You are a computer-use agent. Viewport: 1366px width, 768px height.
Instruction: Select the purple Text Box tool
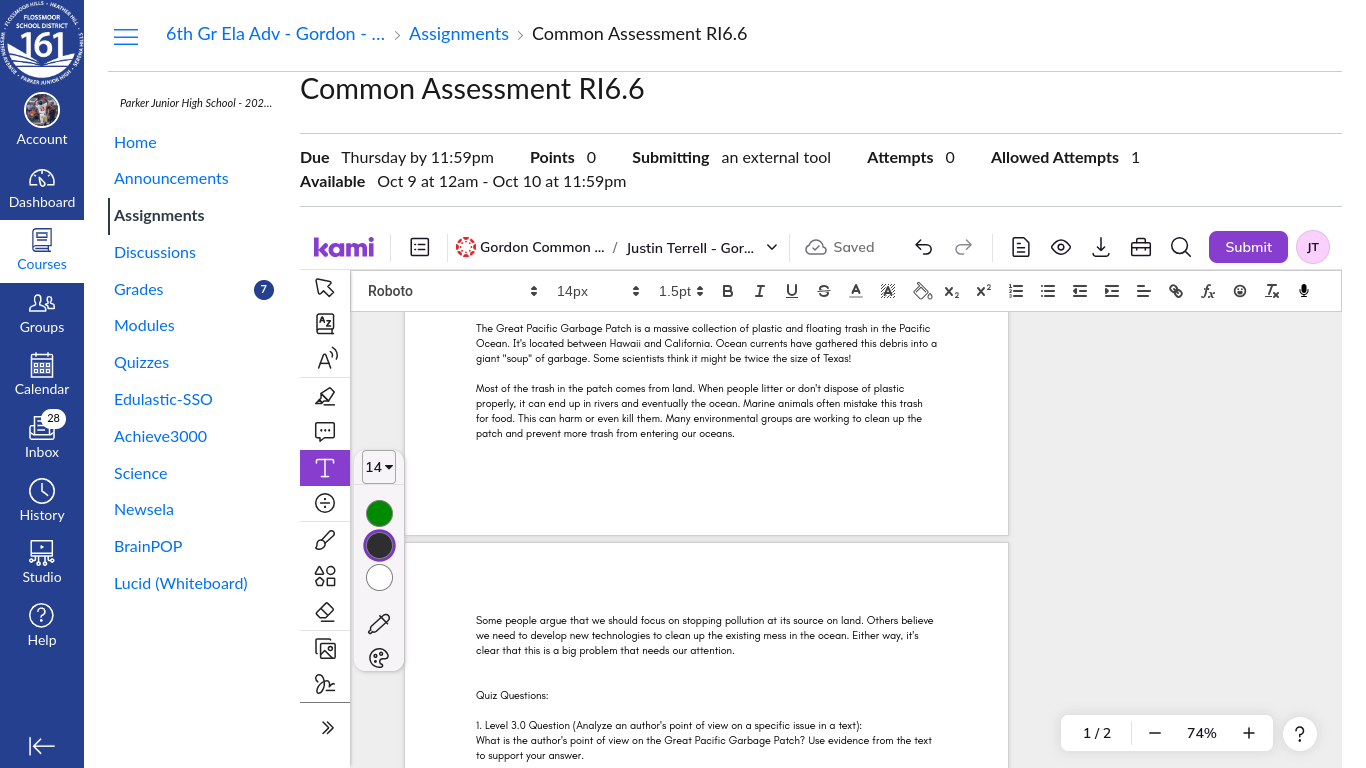(x=325, y=468)
